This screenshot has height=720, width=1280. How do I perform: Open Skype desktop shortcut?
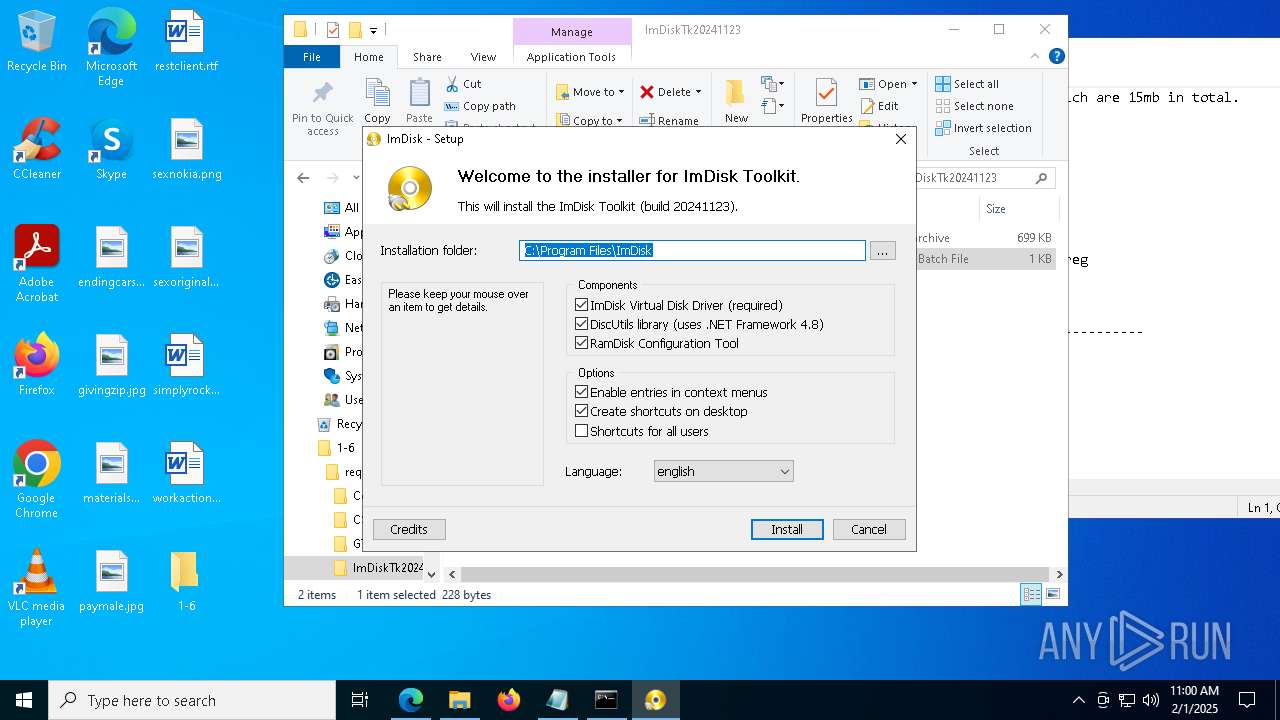(x=111, y=149)
